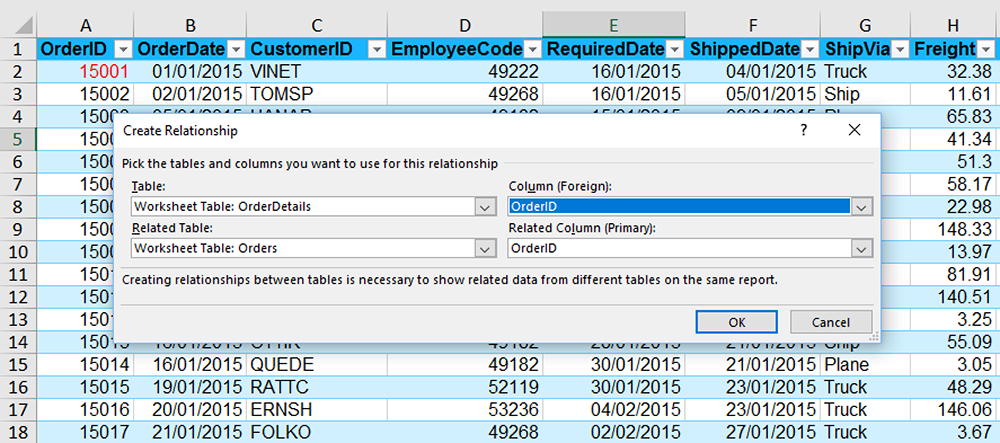Cancel the Create Relationship dialog

coord(830,322)
